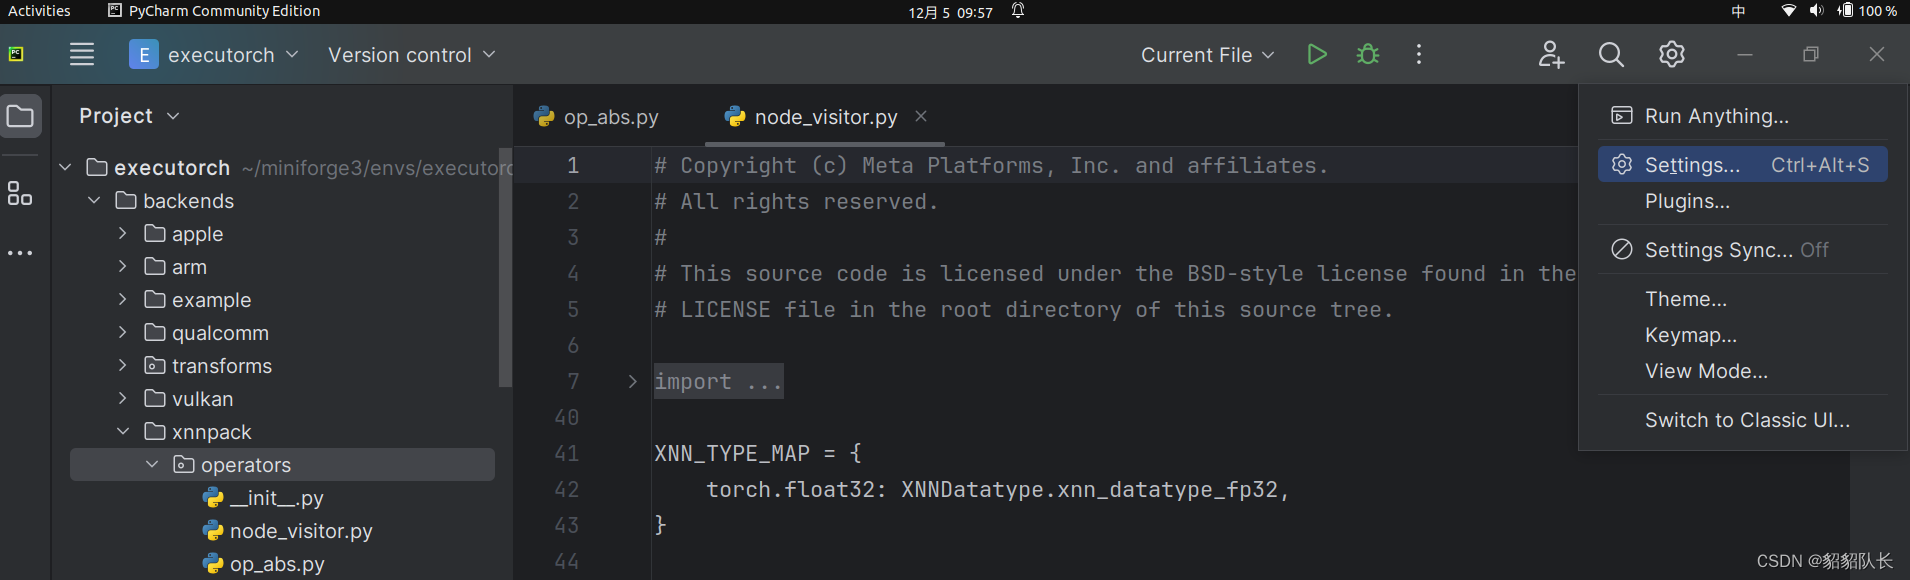Expand the apple folder
The image size is (1910, 580).
123,233
